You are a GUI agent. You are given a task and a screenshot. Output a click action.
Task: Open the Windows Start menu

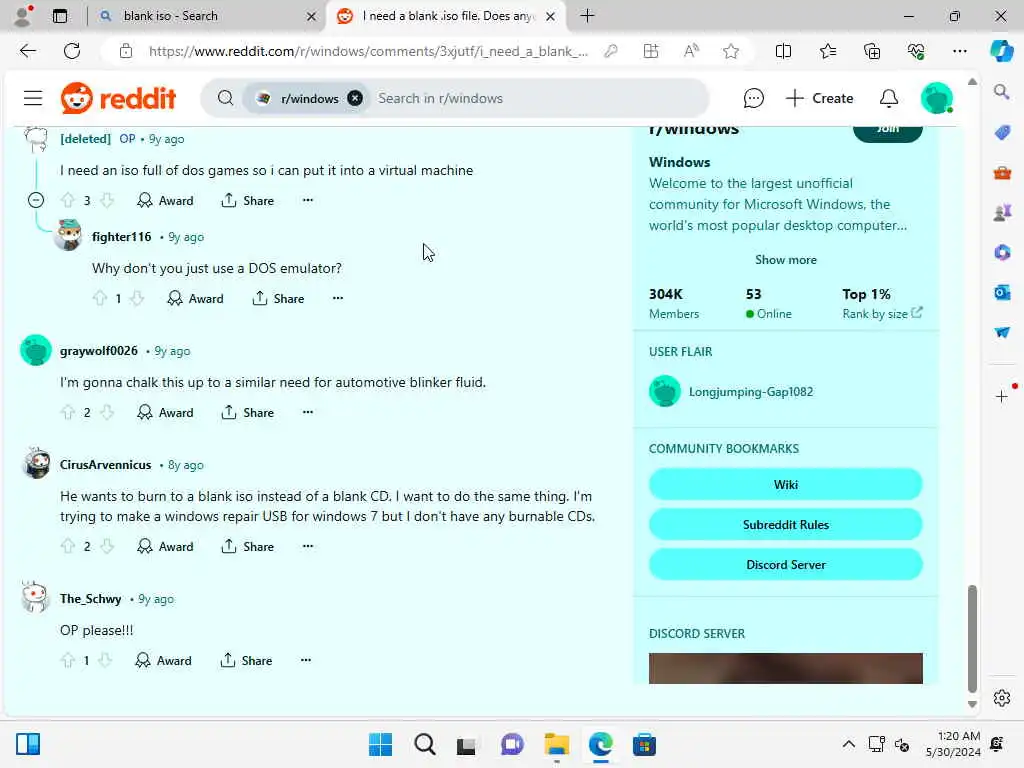380,744
